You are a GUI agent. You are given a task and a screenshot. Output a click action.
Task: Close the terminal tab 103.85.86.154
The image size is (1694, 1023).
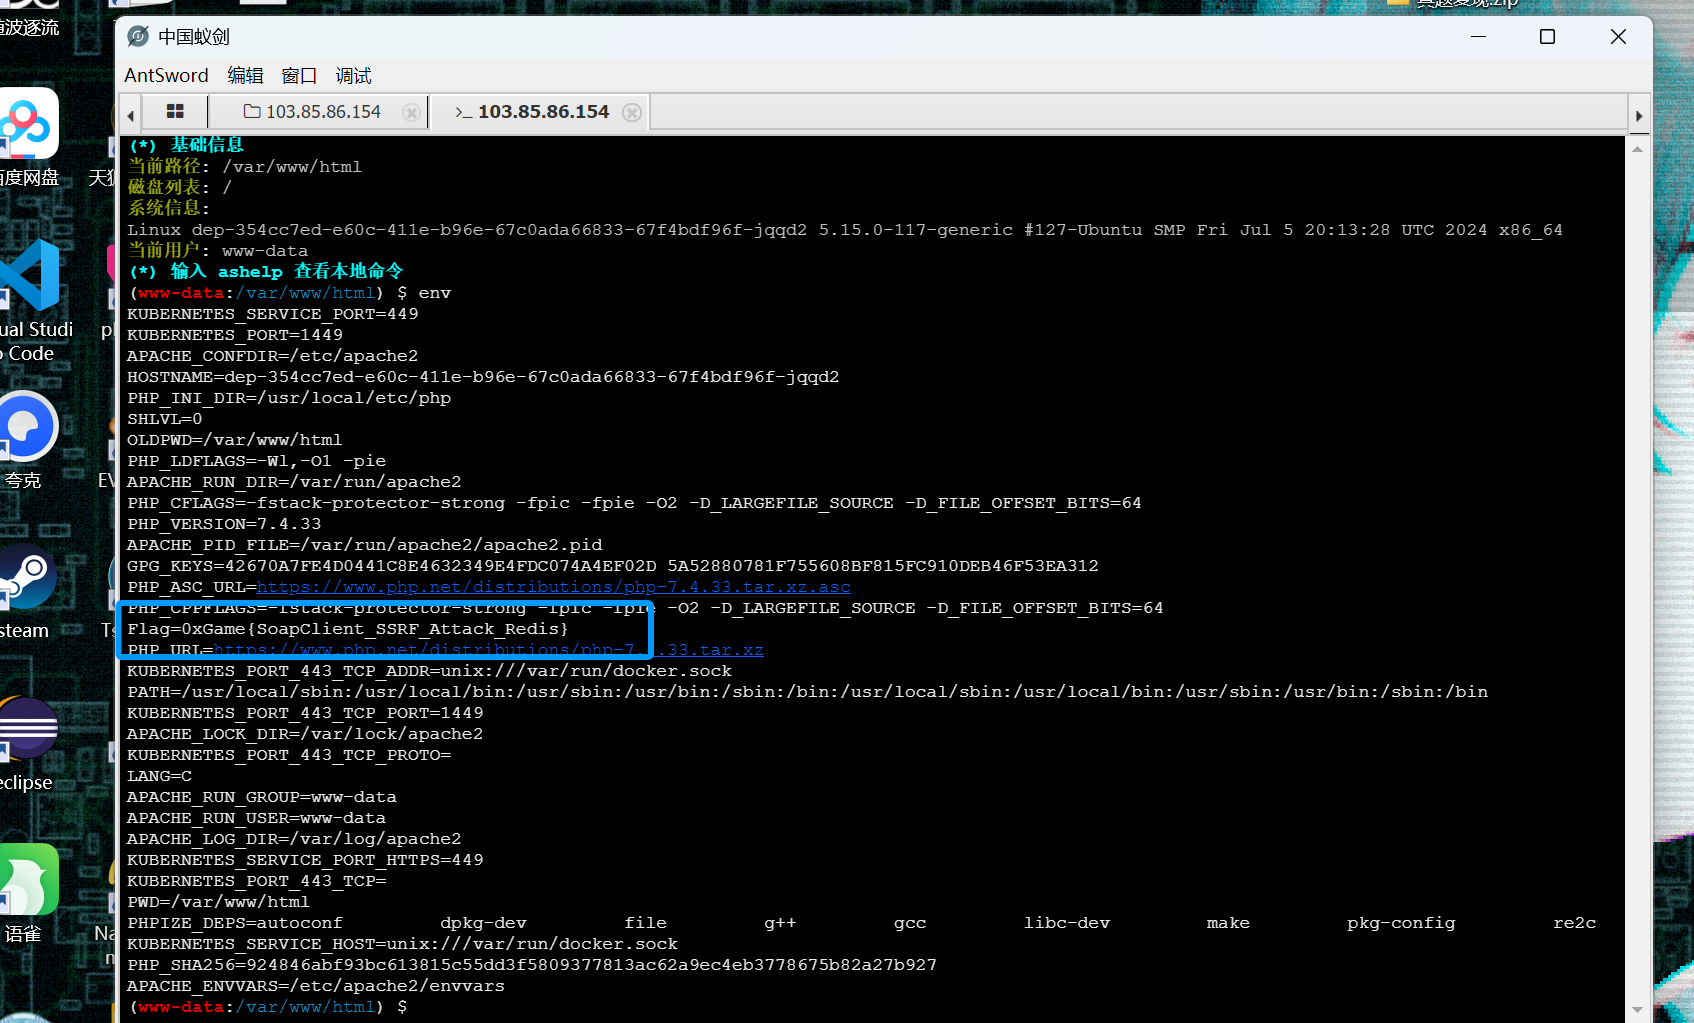pos(632,113)
